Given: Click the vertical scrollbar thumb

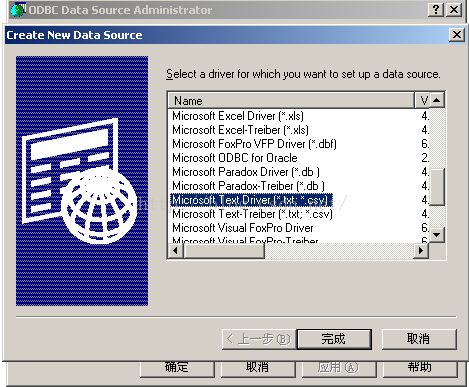Looking at the screenshot, I should (437, 187).
